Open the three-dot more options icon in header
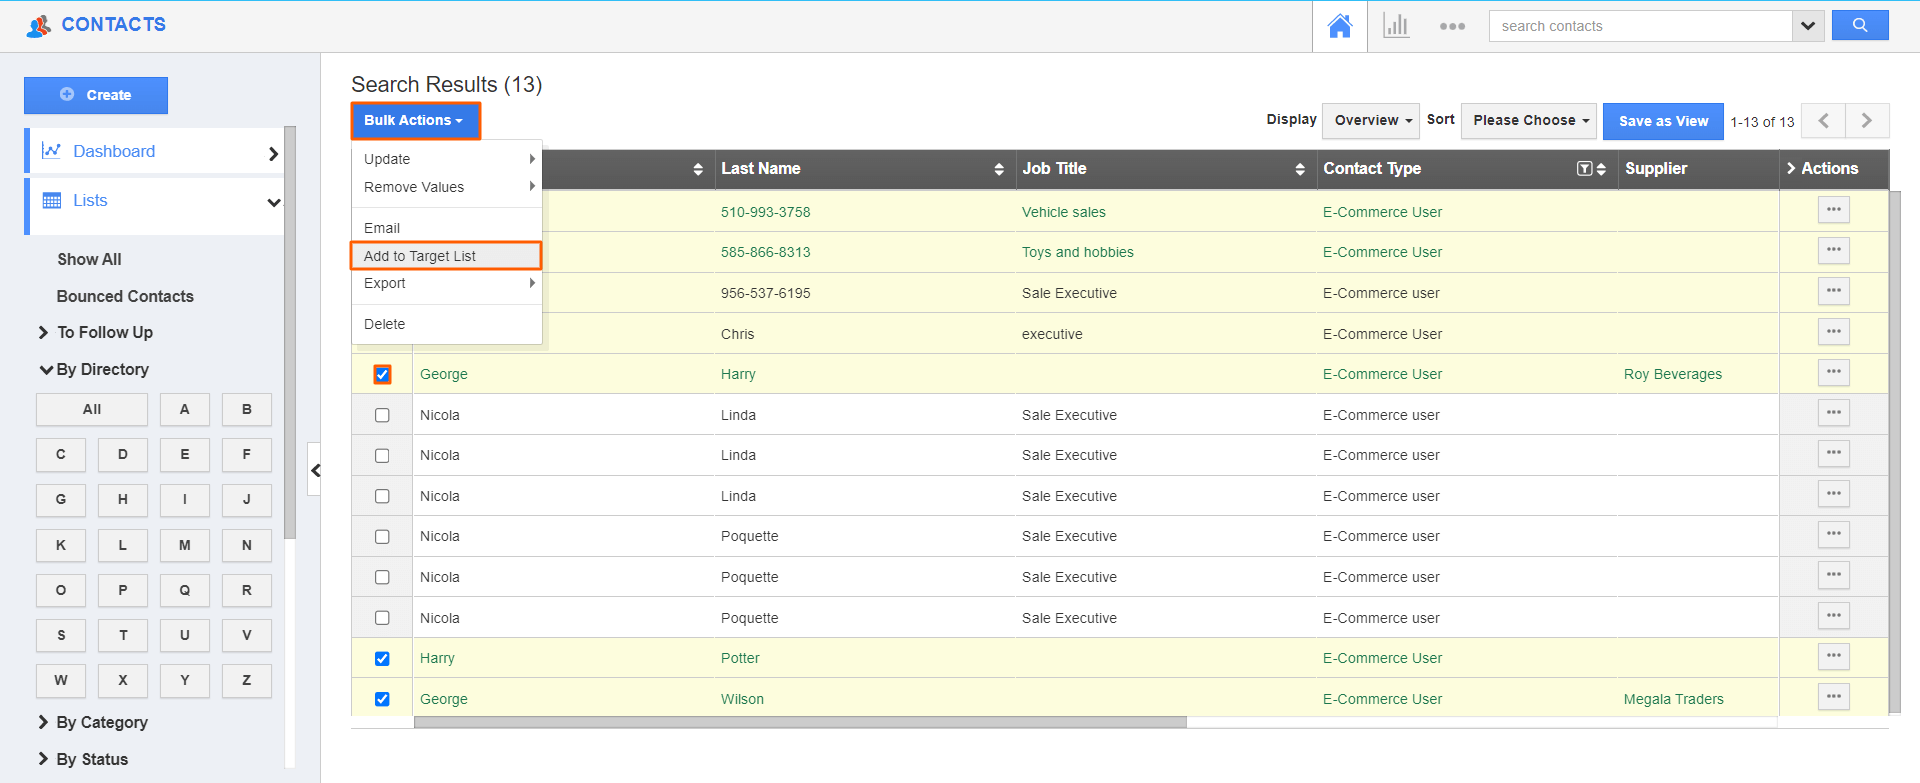 pyautogui.click(x=1452, y=26)
